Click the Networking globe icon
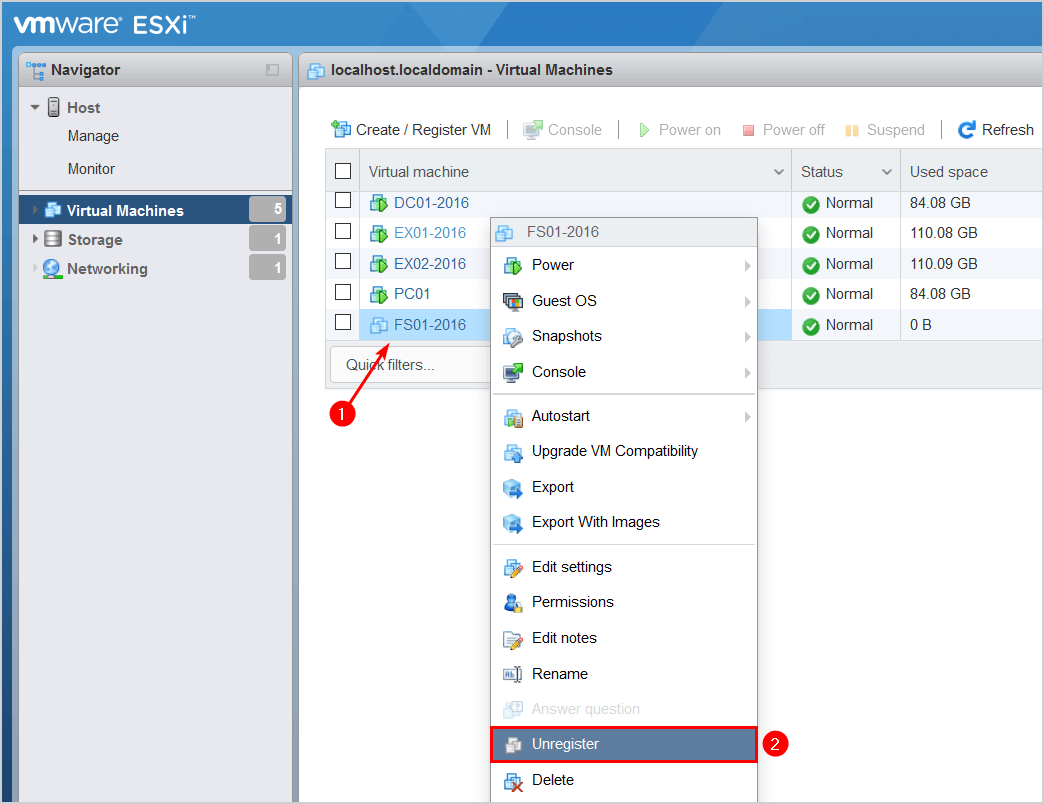Image resolution: width=1044 pixels, height=804 pixels. 52,269
